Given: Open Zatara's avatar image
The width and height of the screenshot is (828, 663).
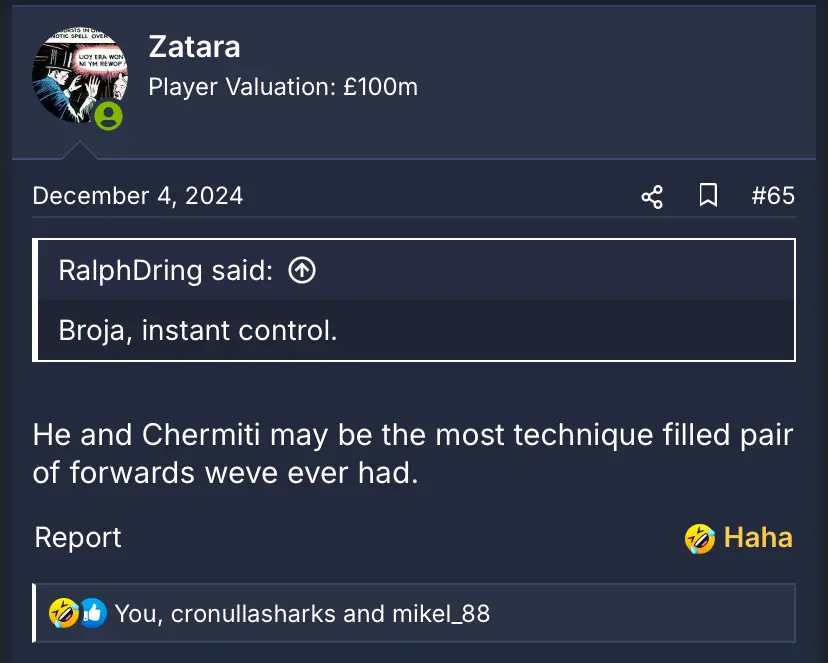Looking at the screenshot, I should pyautogui.click(x=80, y=78).
